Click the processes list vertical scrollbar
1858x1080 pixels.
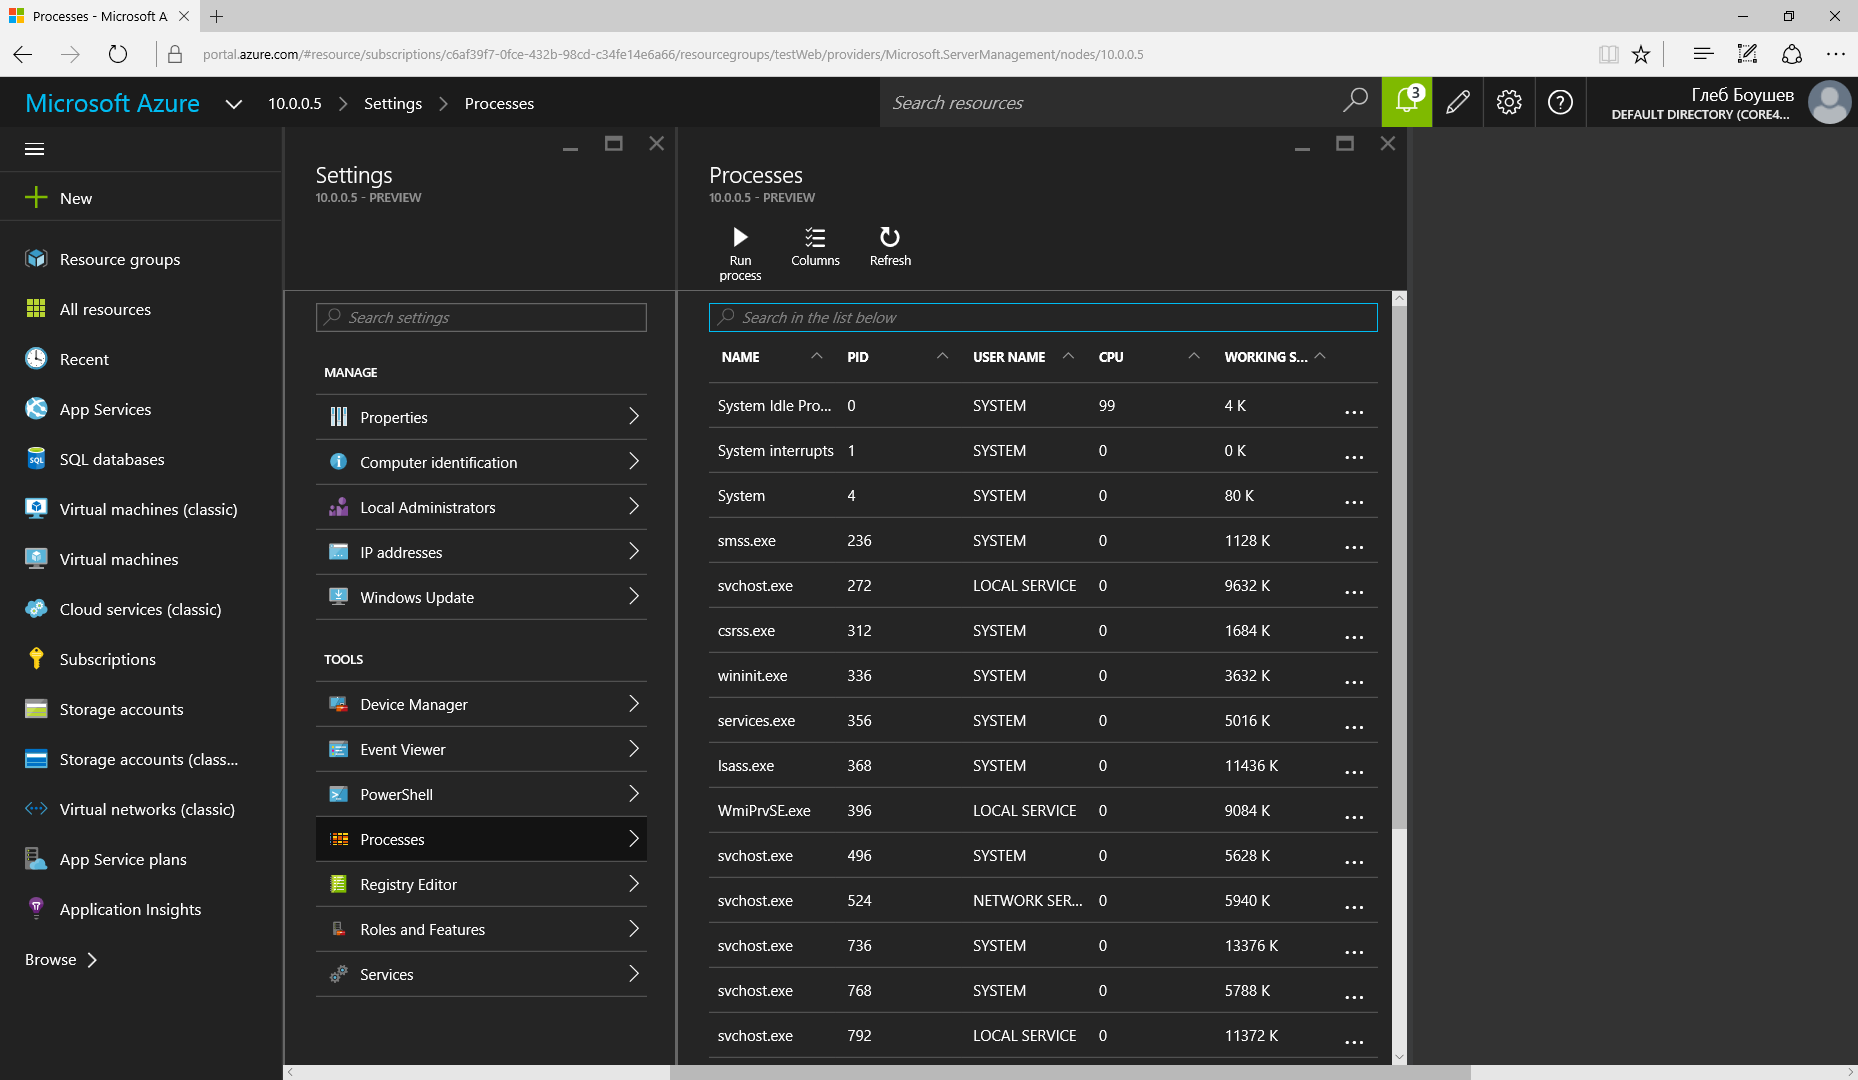[1399, 566]
